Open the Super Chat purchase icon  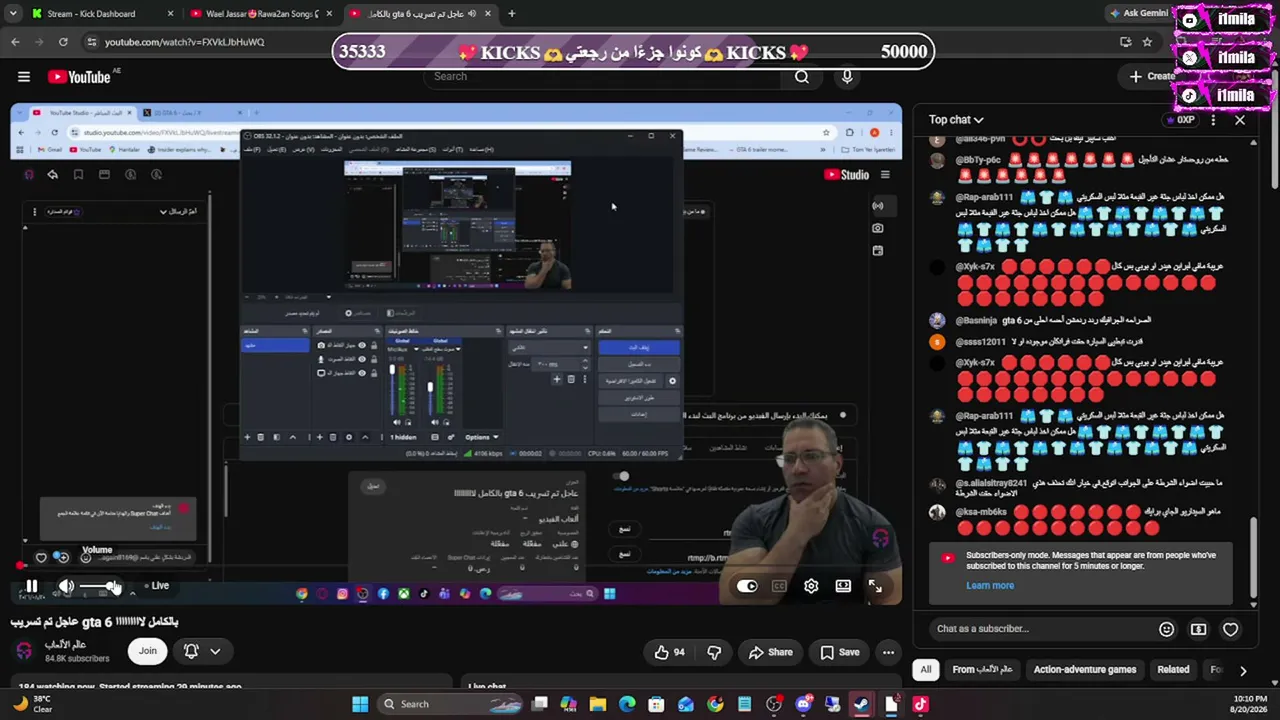(1198, 629)
